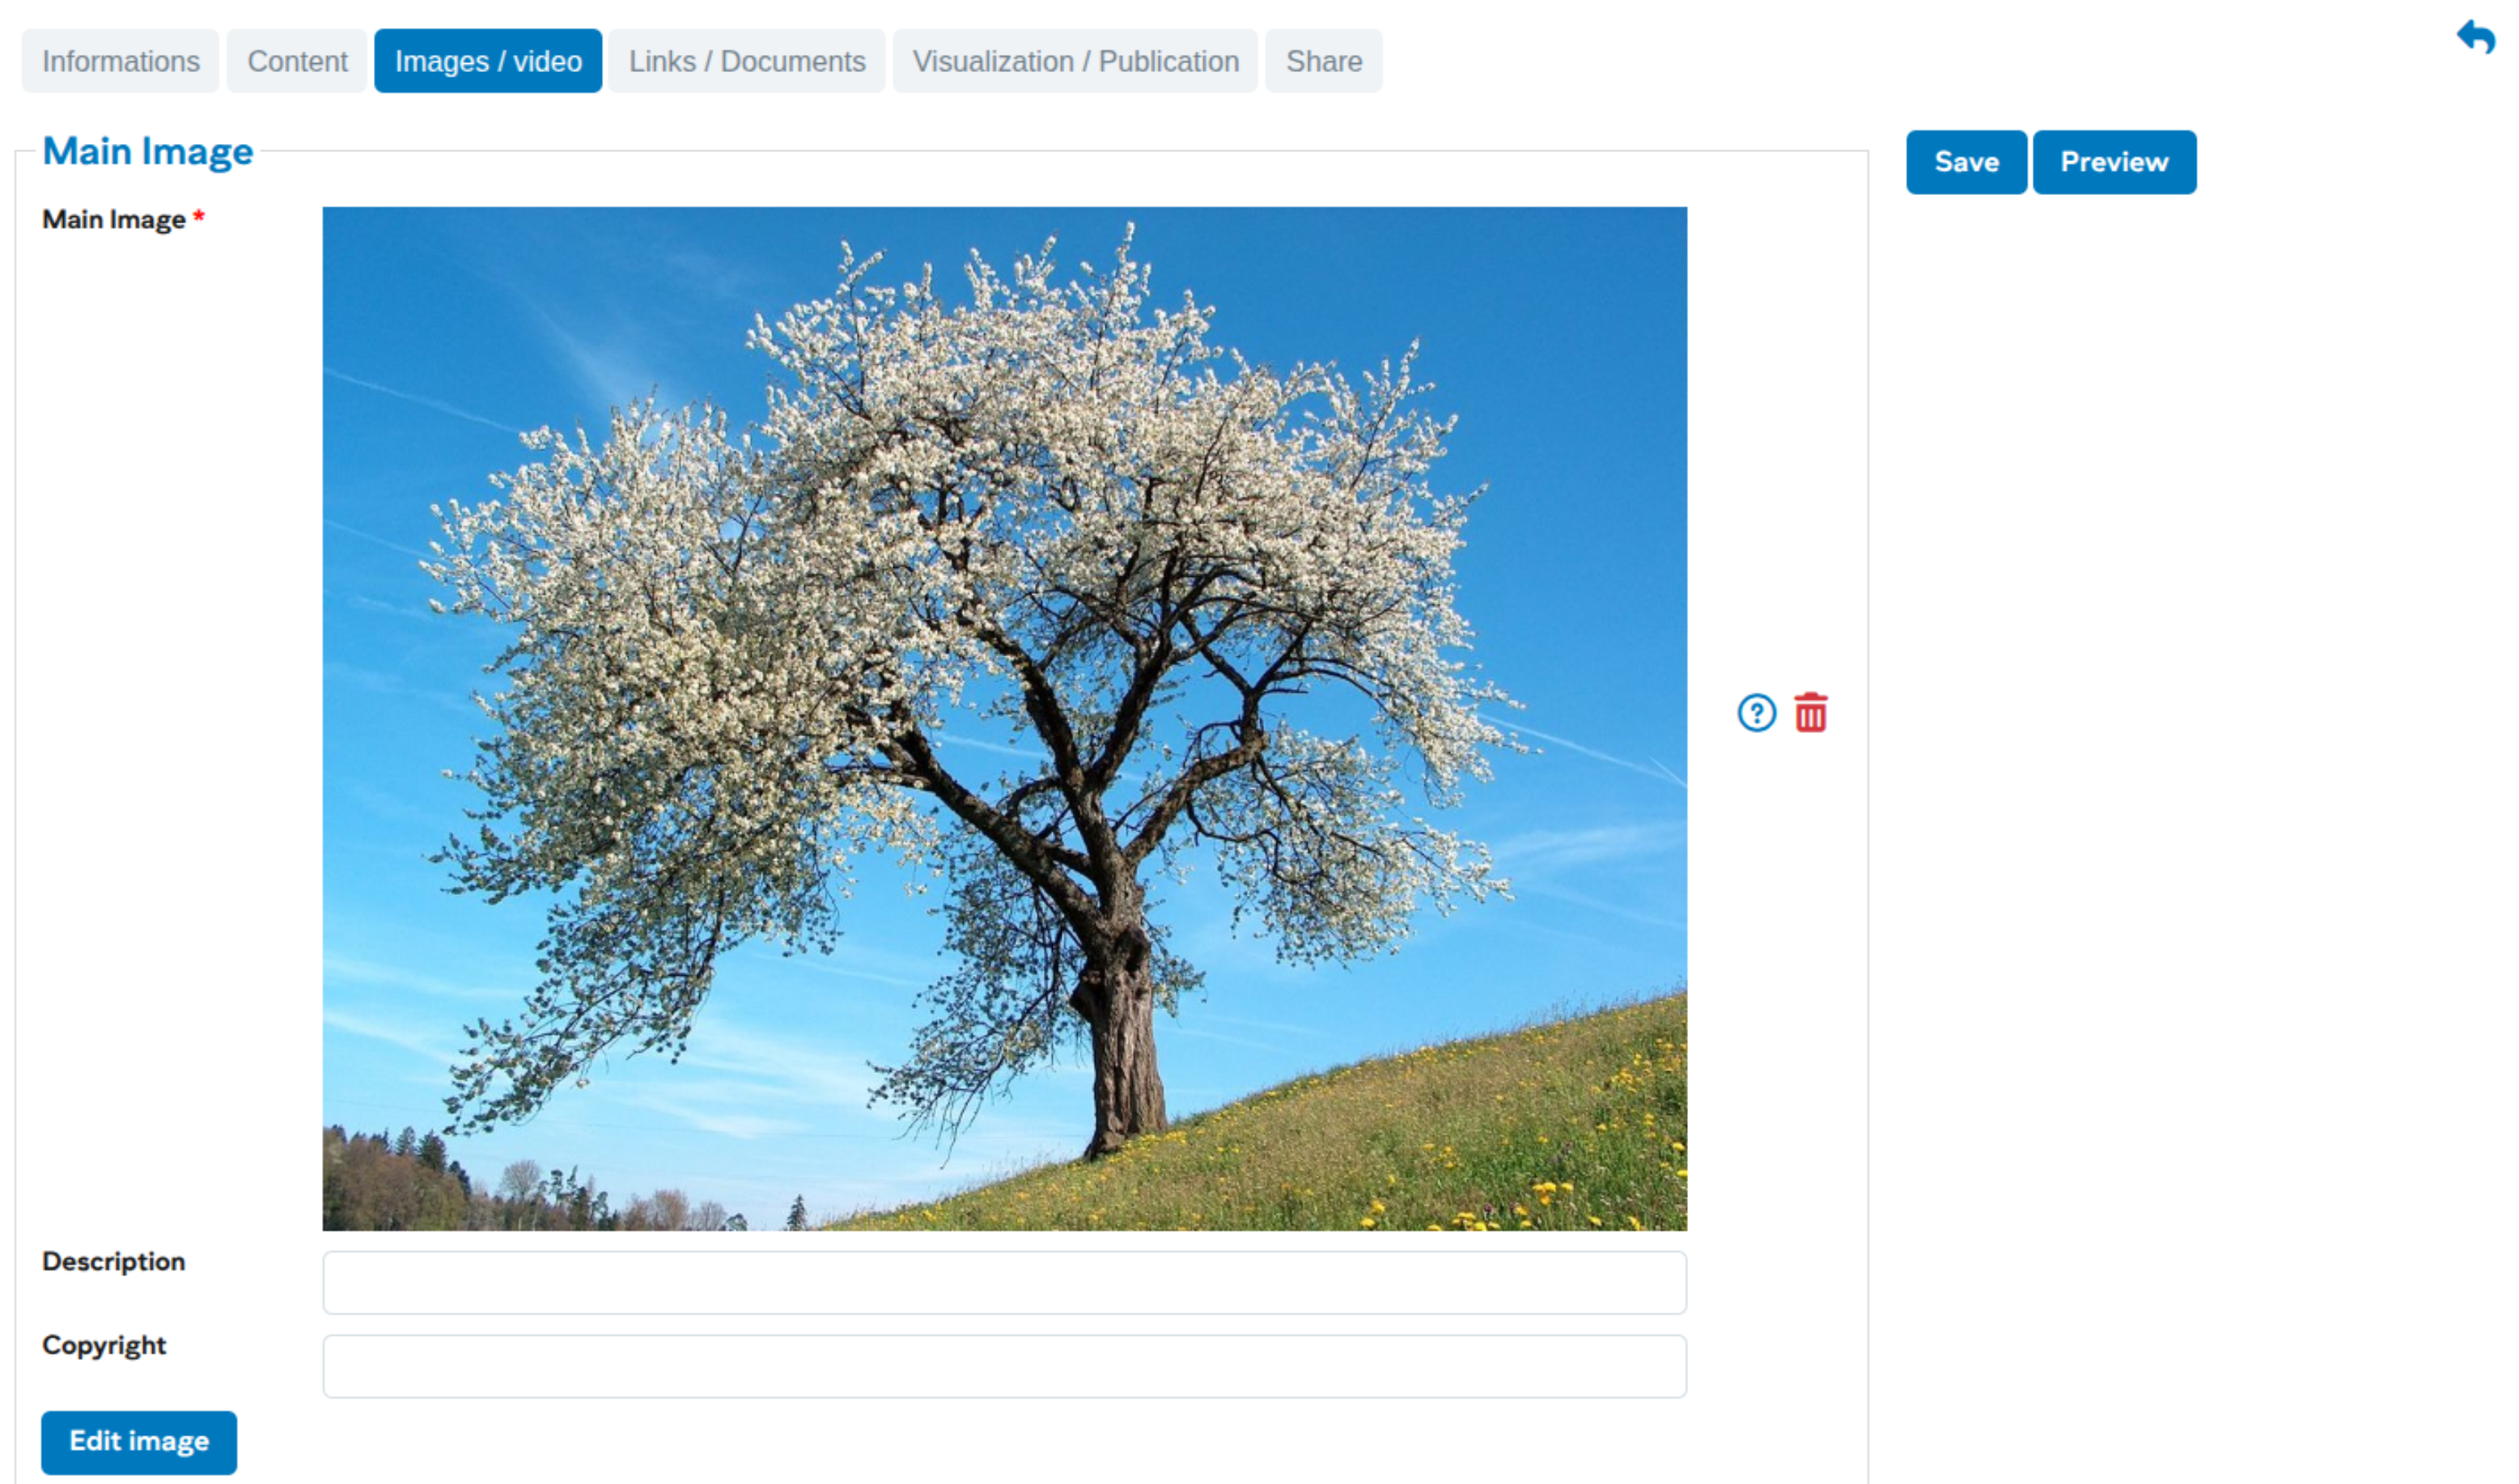This screenshot has width=2519, height=1484.
Task: Click the Edit image button
Action: (139, 1441)
